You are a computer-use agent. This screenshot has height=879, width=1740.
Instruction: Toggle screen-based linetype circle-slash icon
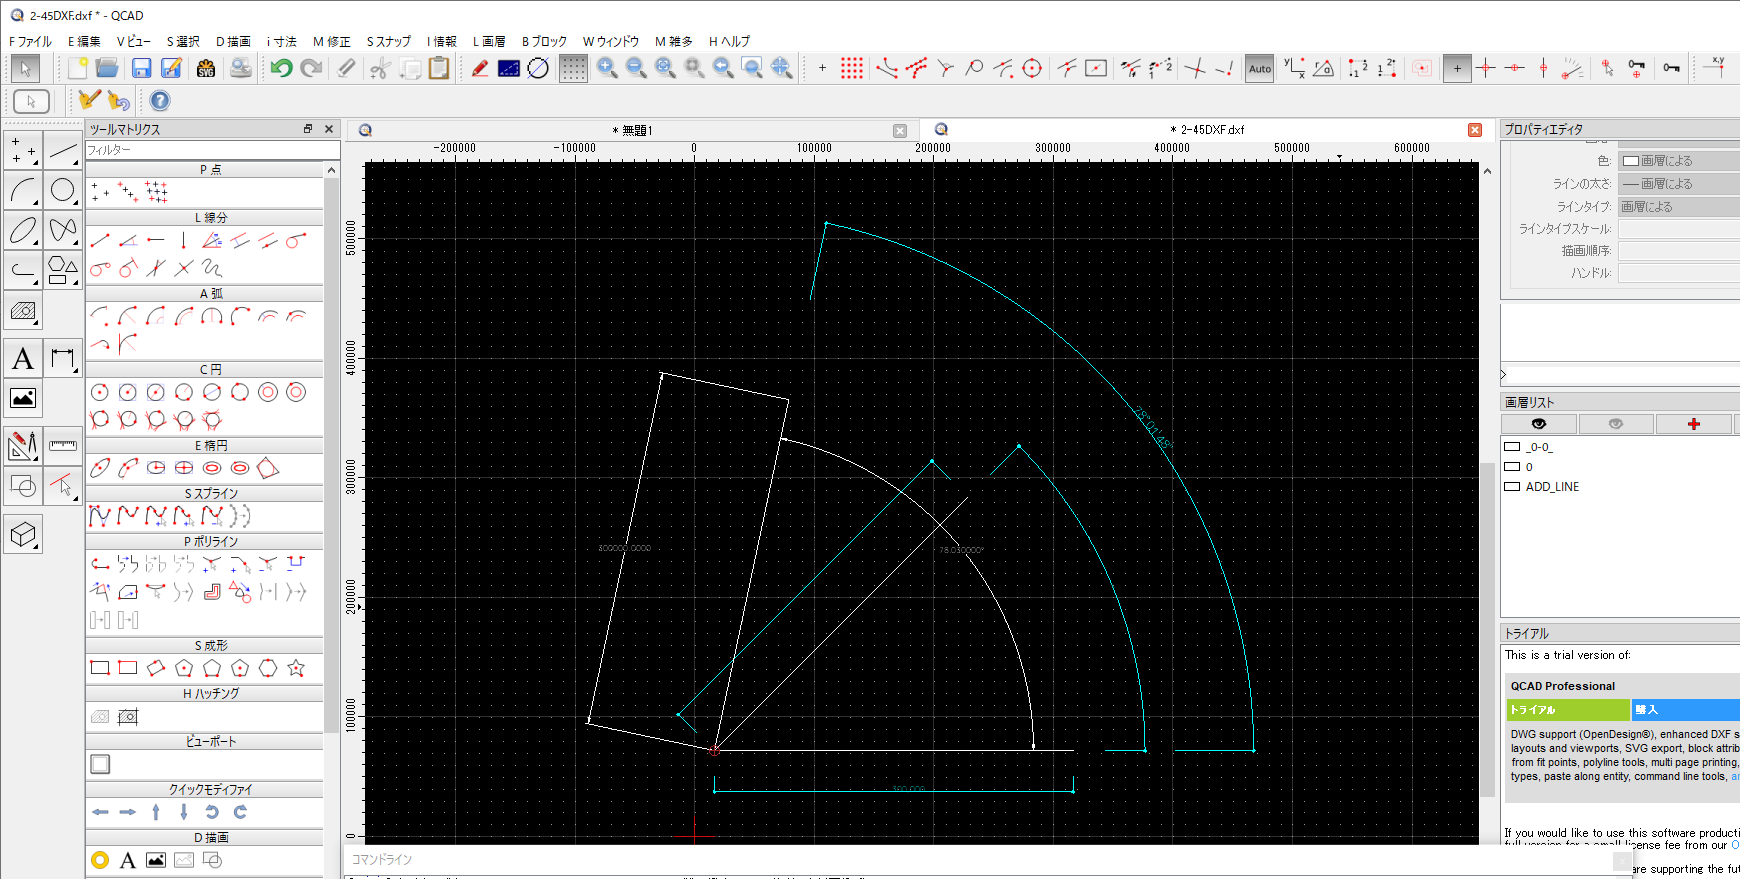point(538,68)
